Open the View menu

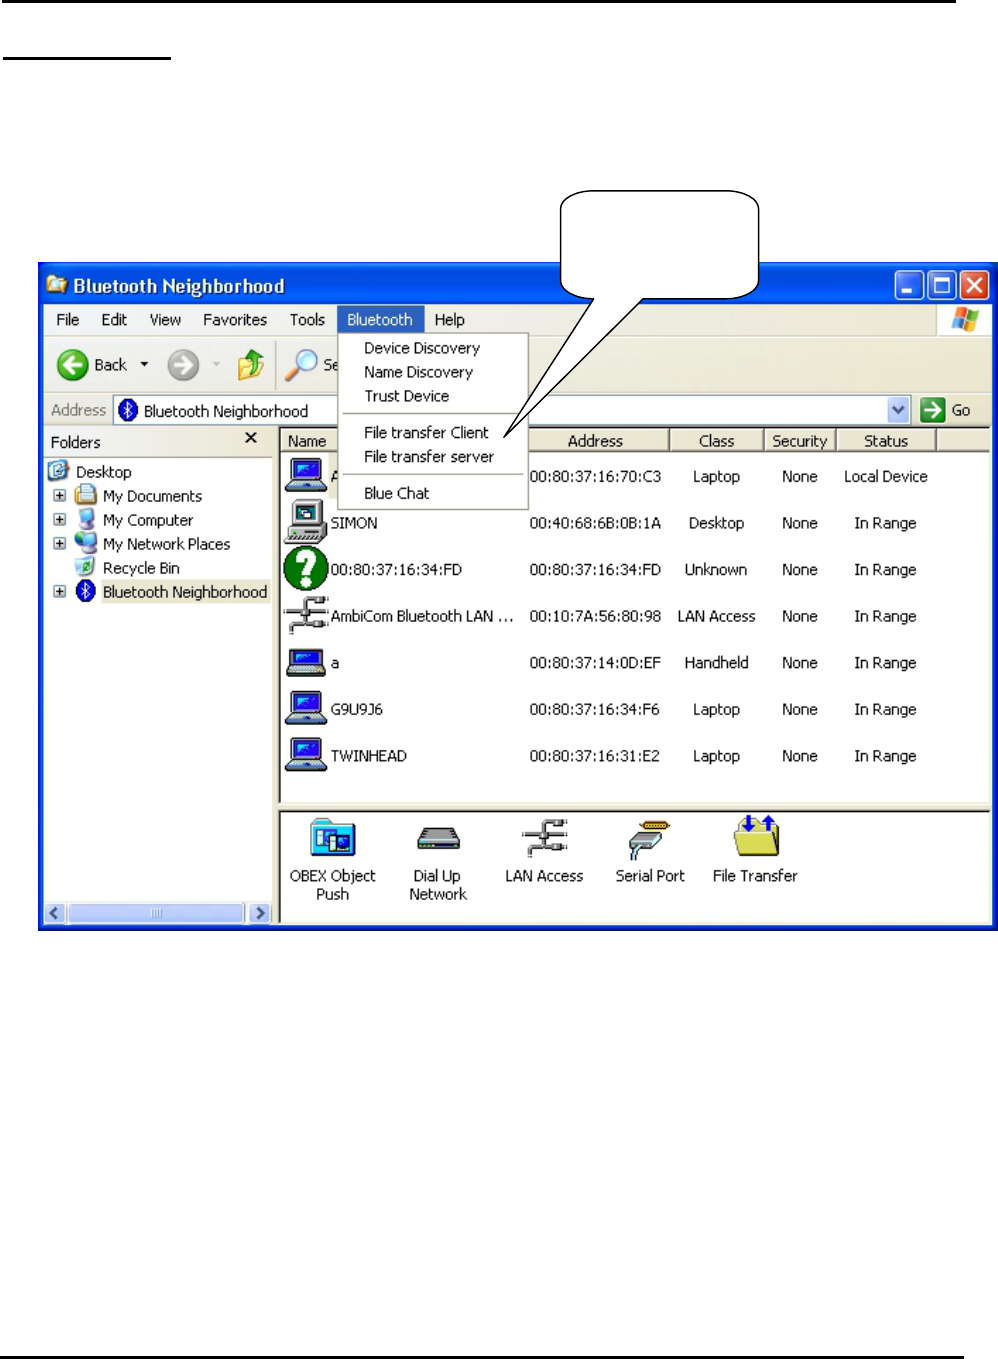(x=165, y=320)
